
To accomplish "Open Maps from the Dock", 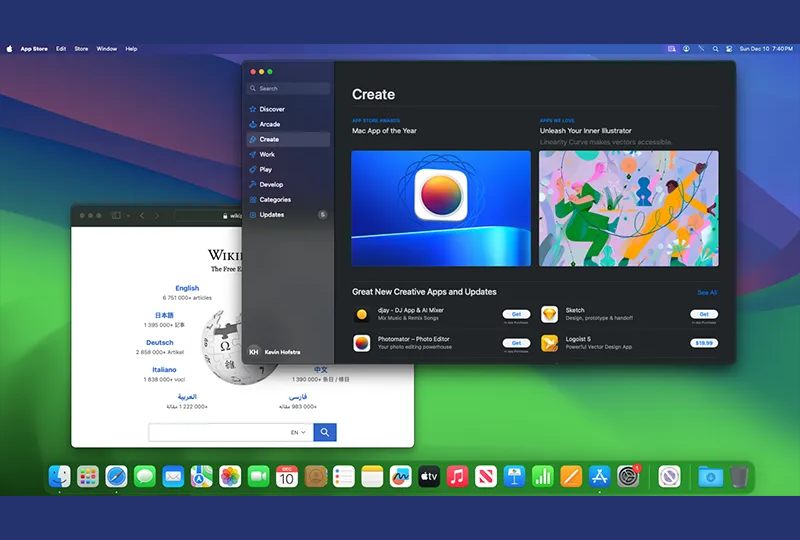I will 202,477.
